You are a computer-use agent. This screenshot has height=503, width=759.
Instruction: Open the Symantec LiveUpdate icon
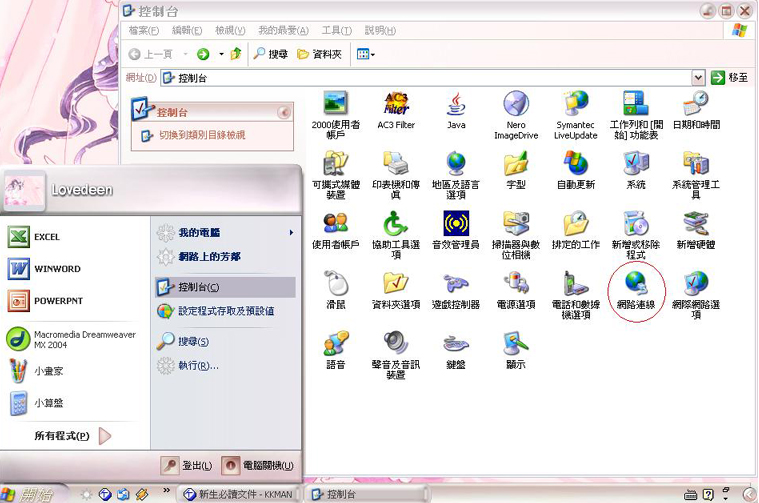tap(576, 105)
